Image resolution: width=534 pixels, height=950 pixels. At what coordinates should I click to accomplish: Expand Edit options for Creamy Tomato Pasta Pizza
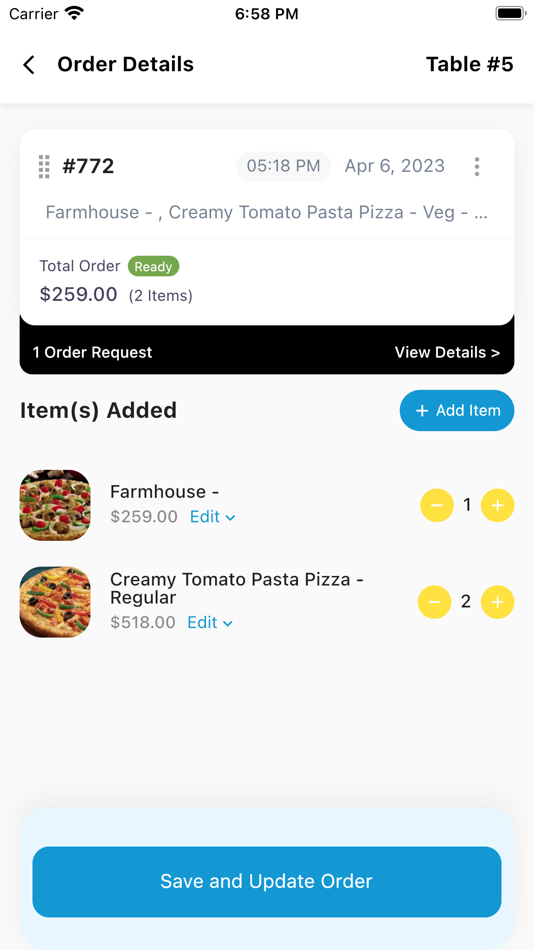[x=210, y=623]
